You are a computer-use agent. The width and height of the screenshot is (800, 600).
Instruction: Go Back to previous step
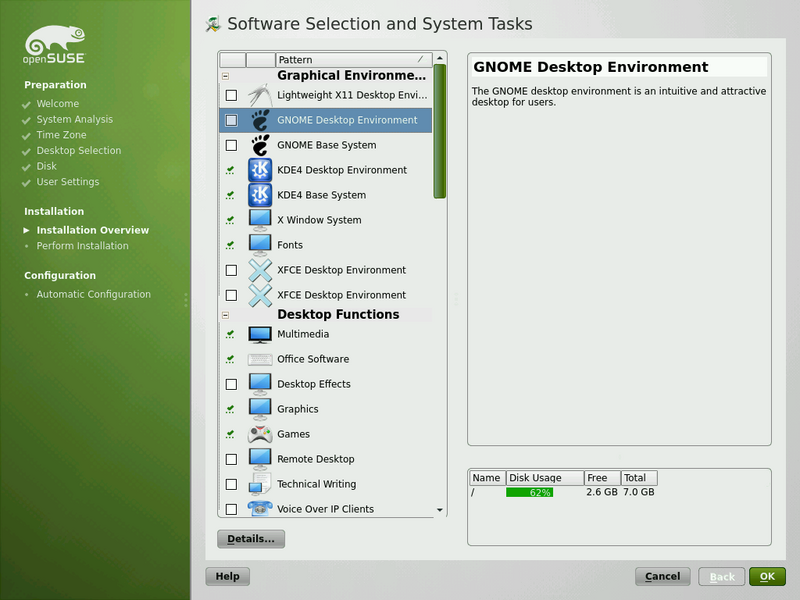point(722,577)
